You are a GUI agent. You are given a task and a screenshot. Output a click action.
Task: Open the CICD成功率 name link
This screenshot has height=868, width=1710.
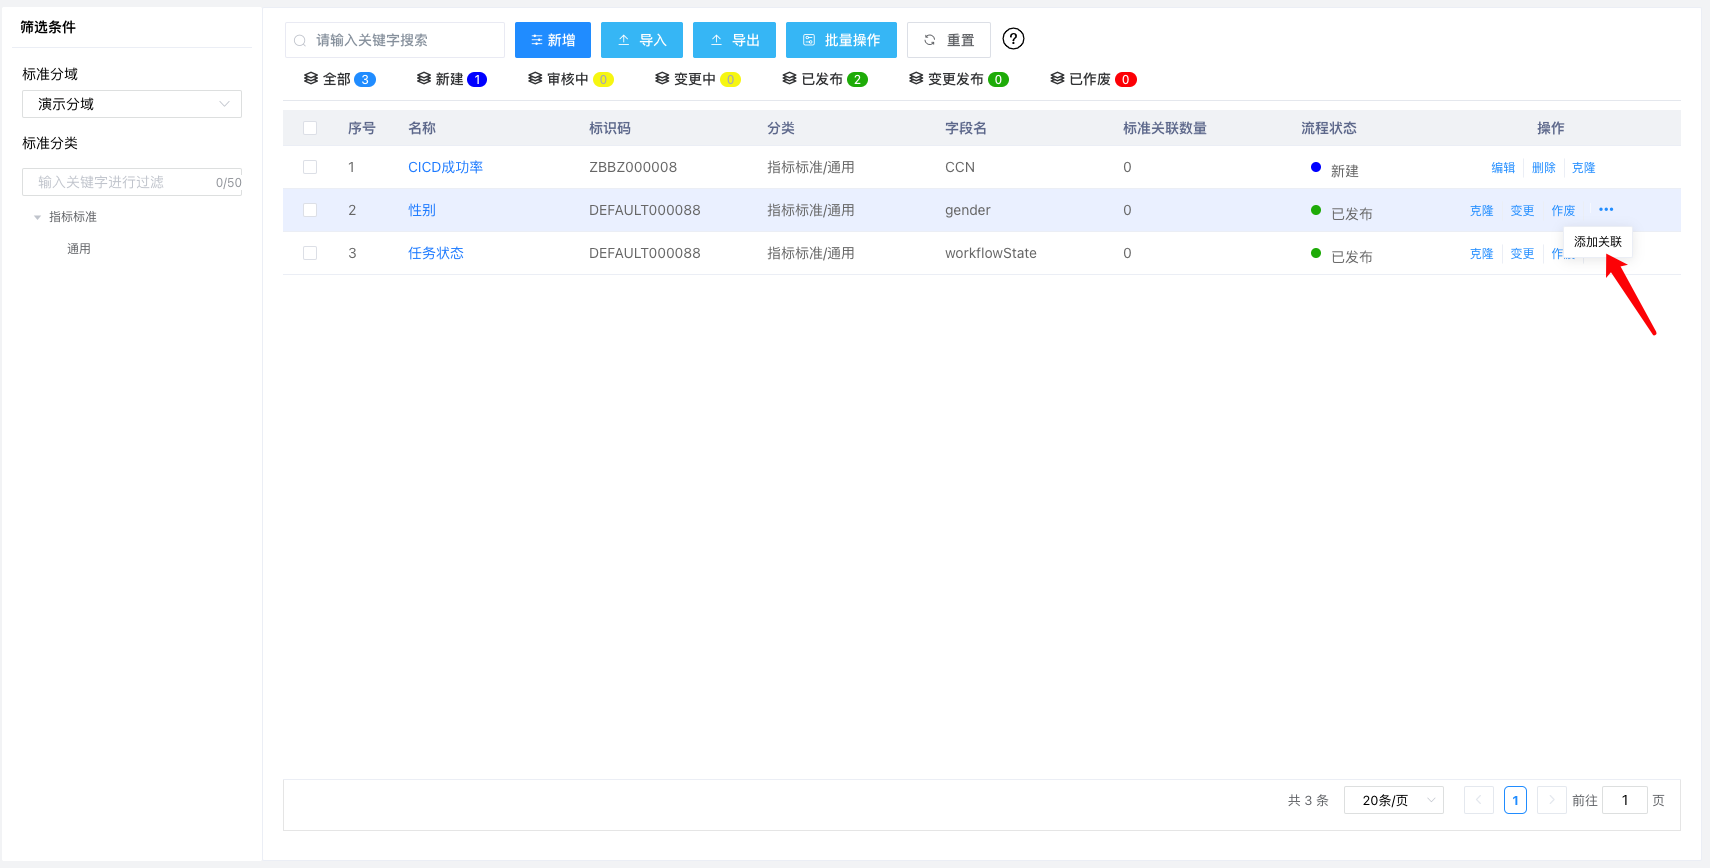(x=445, y=167)
